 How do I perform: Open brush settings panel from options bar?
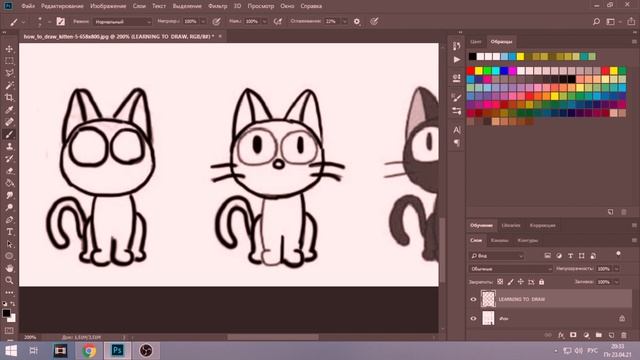tap(60, 22)
